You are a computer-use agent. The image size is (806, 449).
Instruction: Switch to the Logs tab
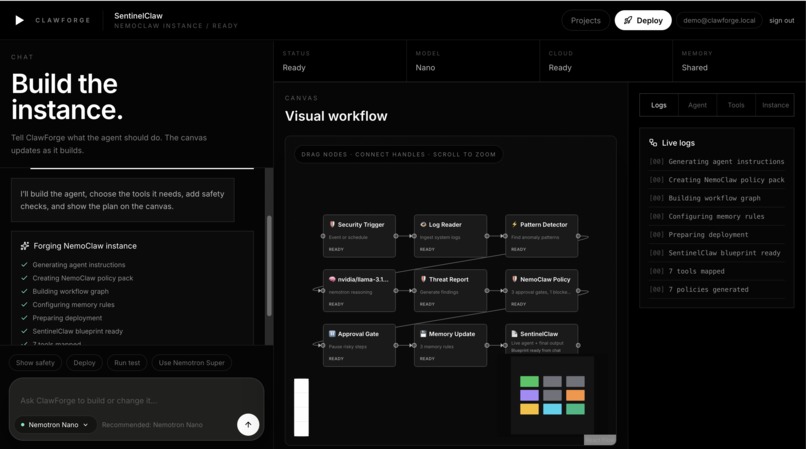(x=658, y=105)
